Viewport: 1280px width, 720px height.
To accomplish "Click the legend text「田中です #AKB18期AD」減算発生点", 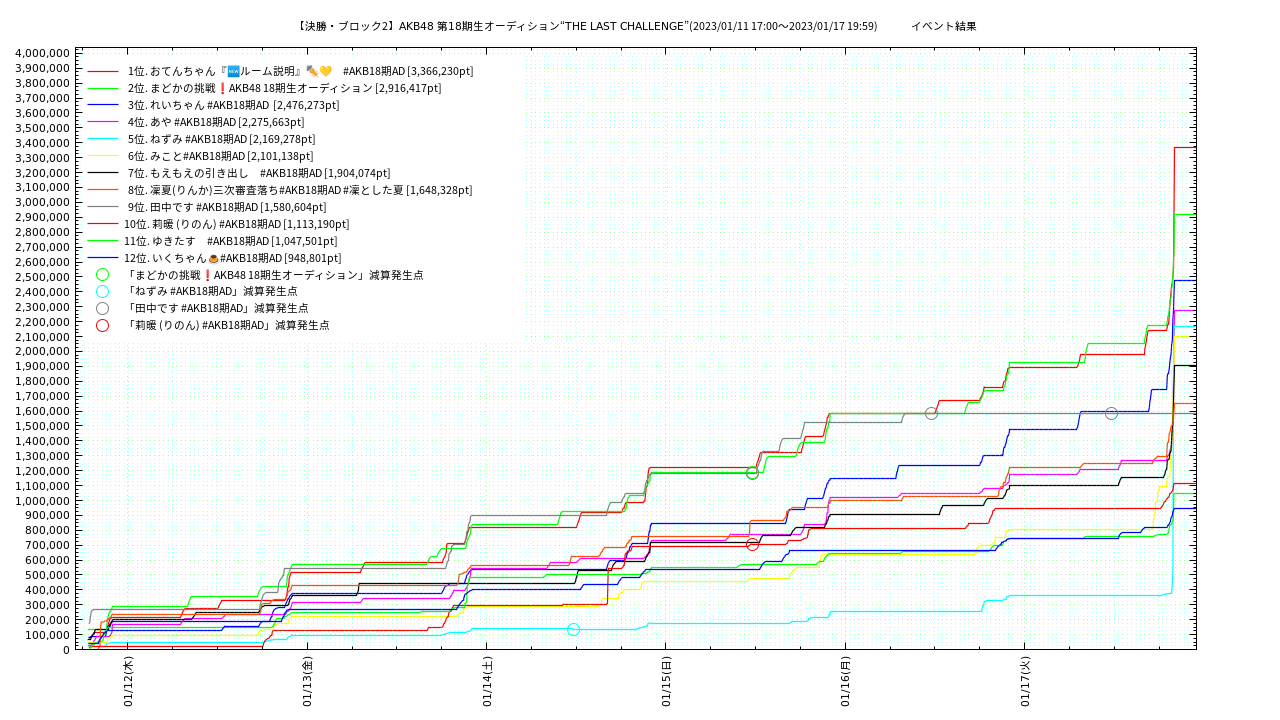I will 216,308.
